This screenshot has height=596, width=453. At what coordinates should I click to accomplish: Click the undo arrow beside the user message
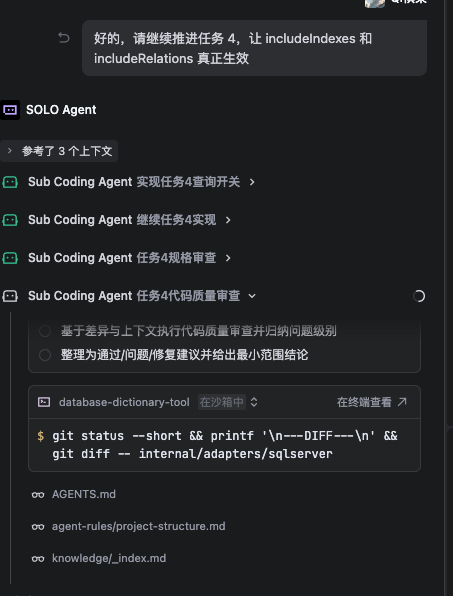tap(64, 38)
